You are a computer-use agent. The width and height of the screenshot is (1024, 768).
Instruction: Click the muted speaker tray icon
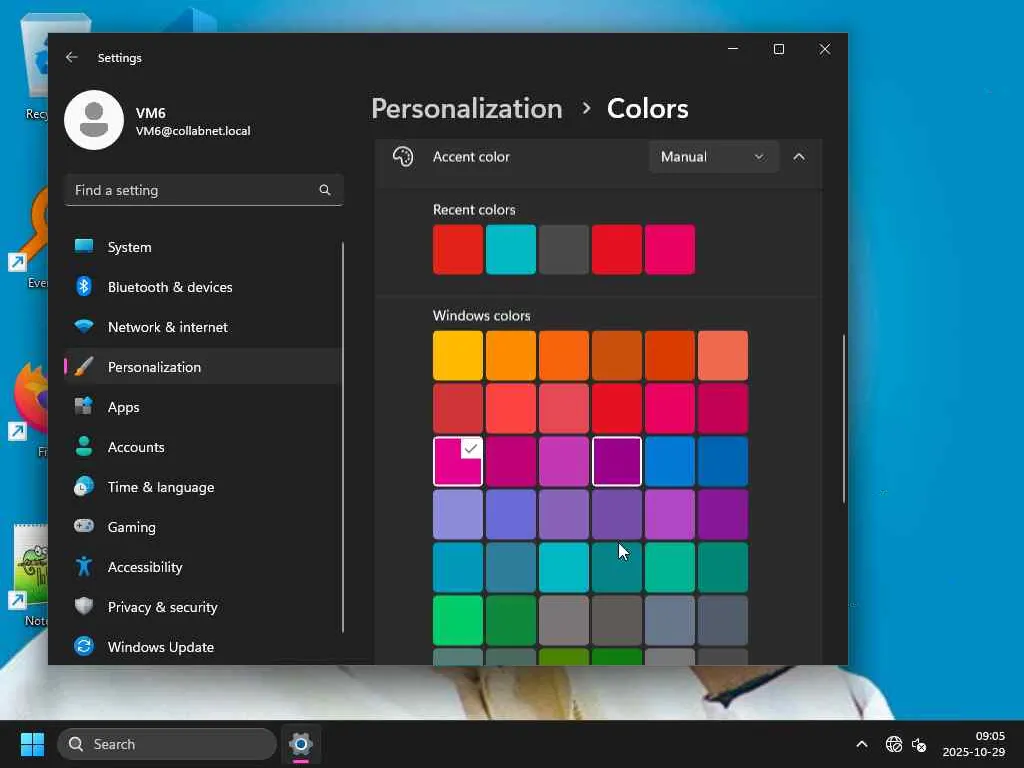pos(920,744)
